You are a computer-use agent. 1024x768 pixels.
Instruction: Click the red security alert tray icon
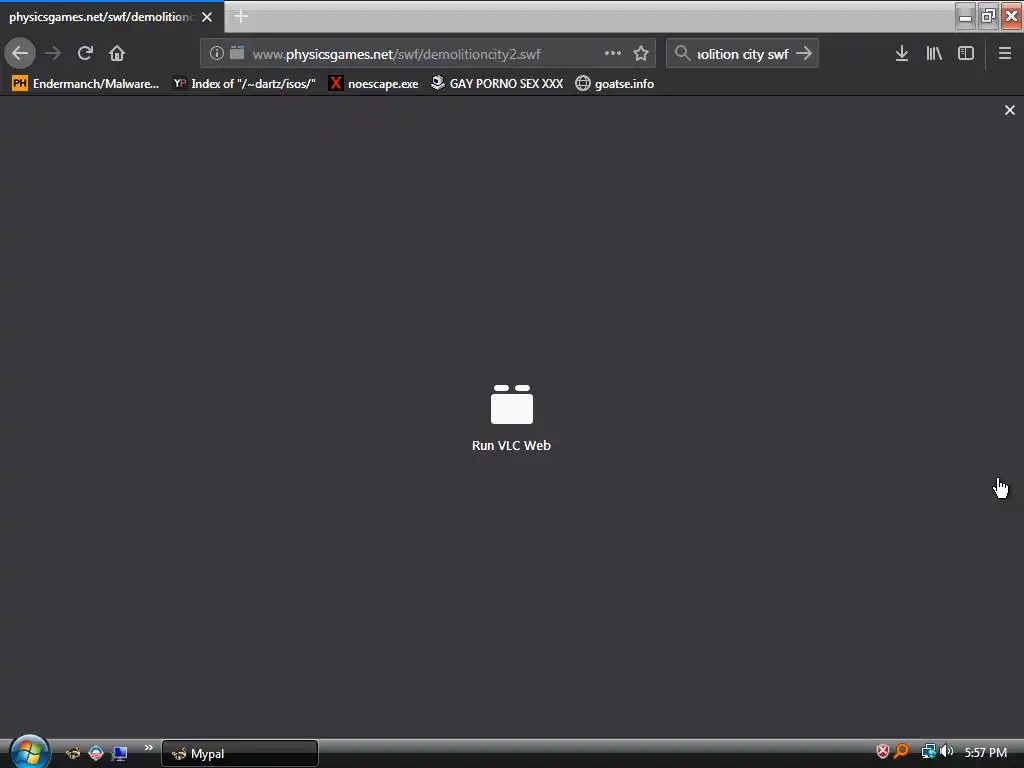click(x=883, y=752)
